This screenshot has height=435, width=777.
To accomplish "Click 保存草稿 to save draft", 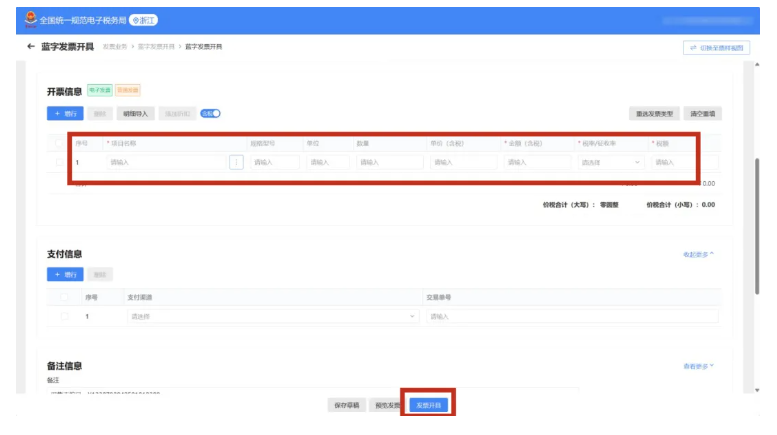I will click(346, 405).
